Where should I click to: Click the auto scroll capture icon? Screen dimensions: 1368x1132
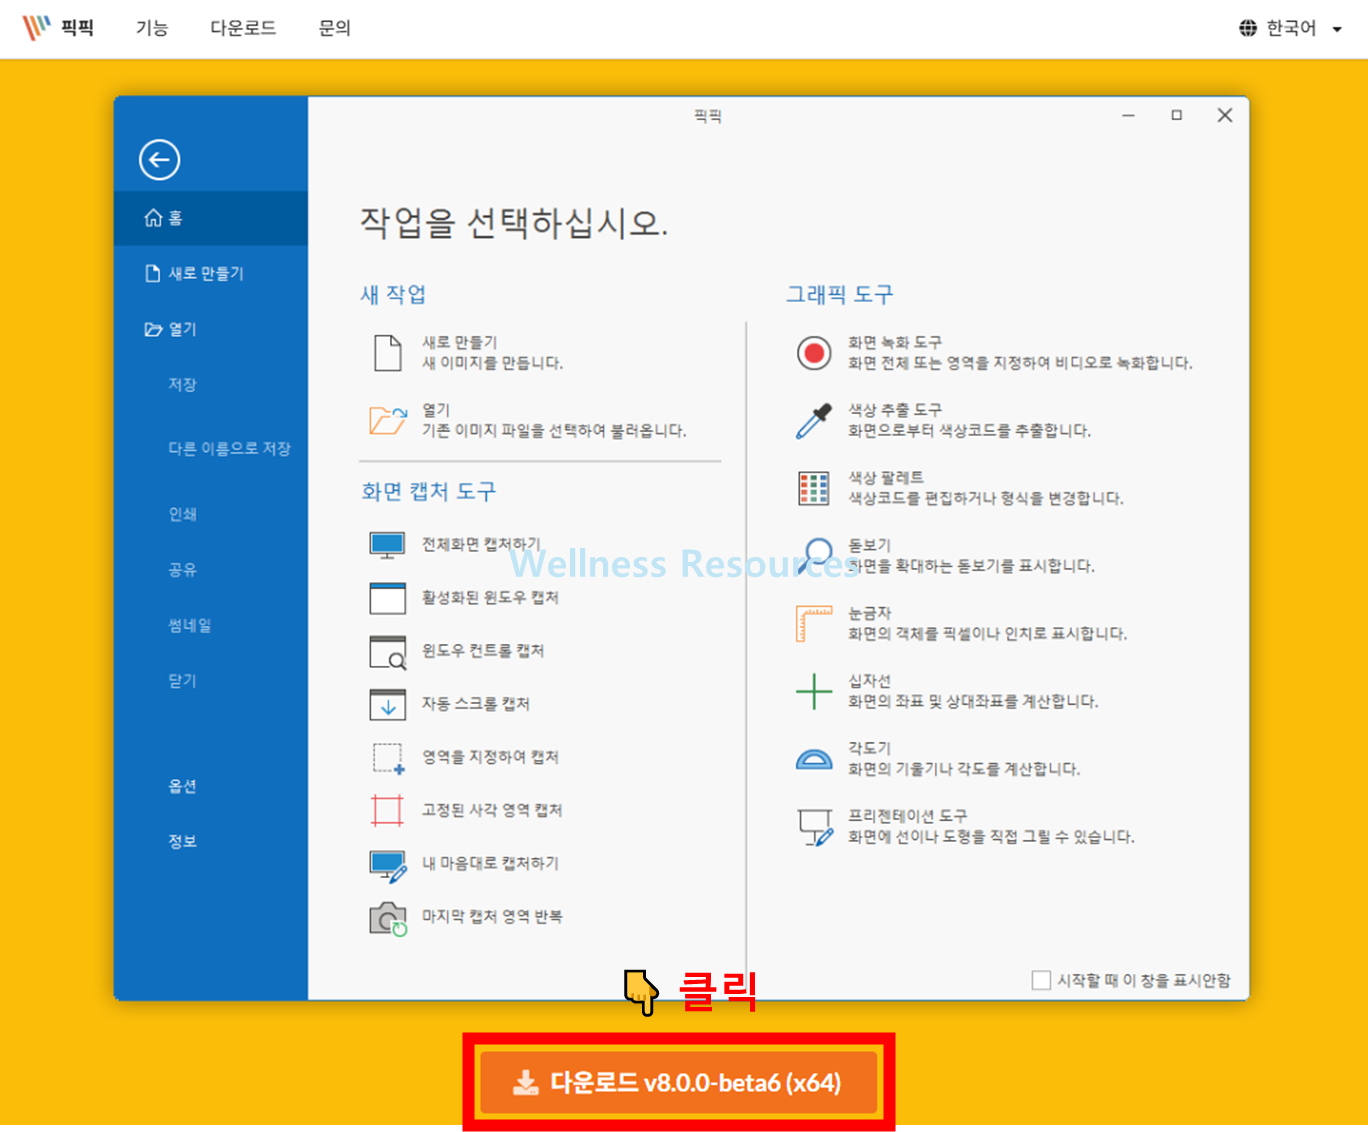coord(387,704)
